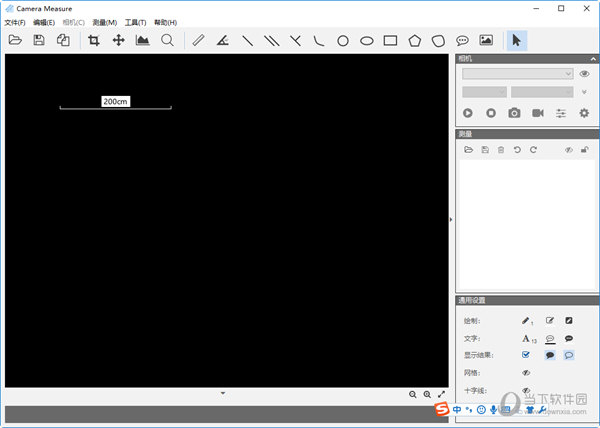600x428 pixels.
Task: Pick drawing fill color in 绘制 row
Action: coord(569,320)
